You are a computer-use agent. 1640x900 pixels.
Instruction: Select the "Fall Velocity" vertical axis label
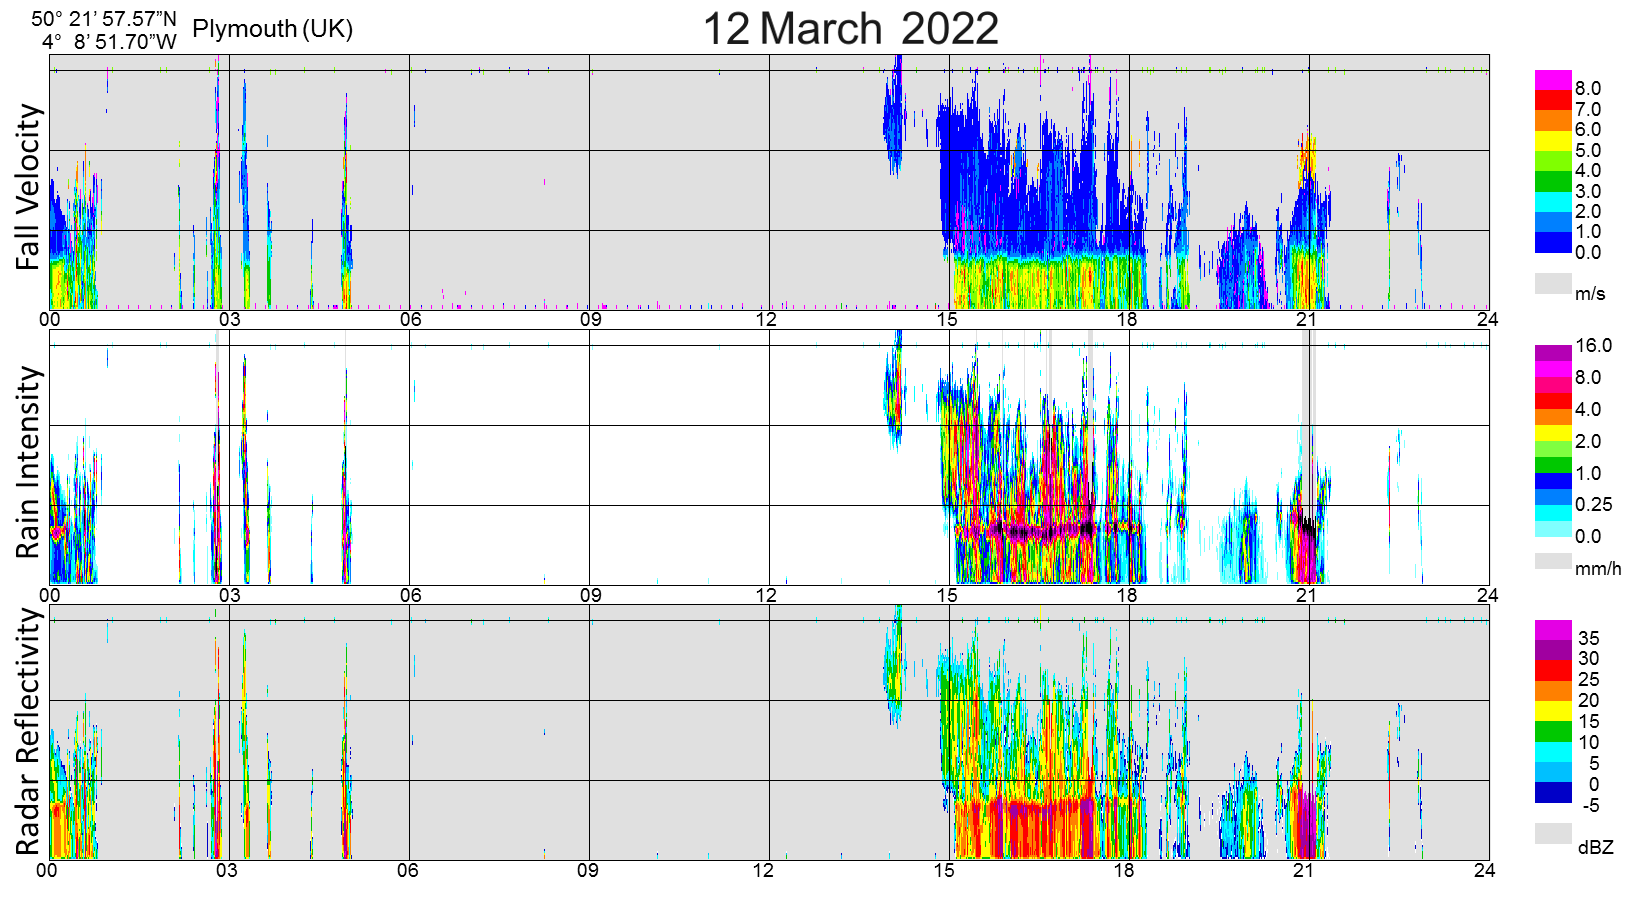(29, 187)
